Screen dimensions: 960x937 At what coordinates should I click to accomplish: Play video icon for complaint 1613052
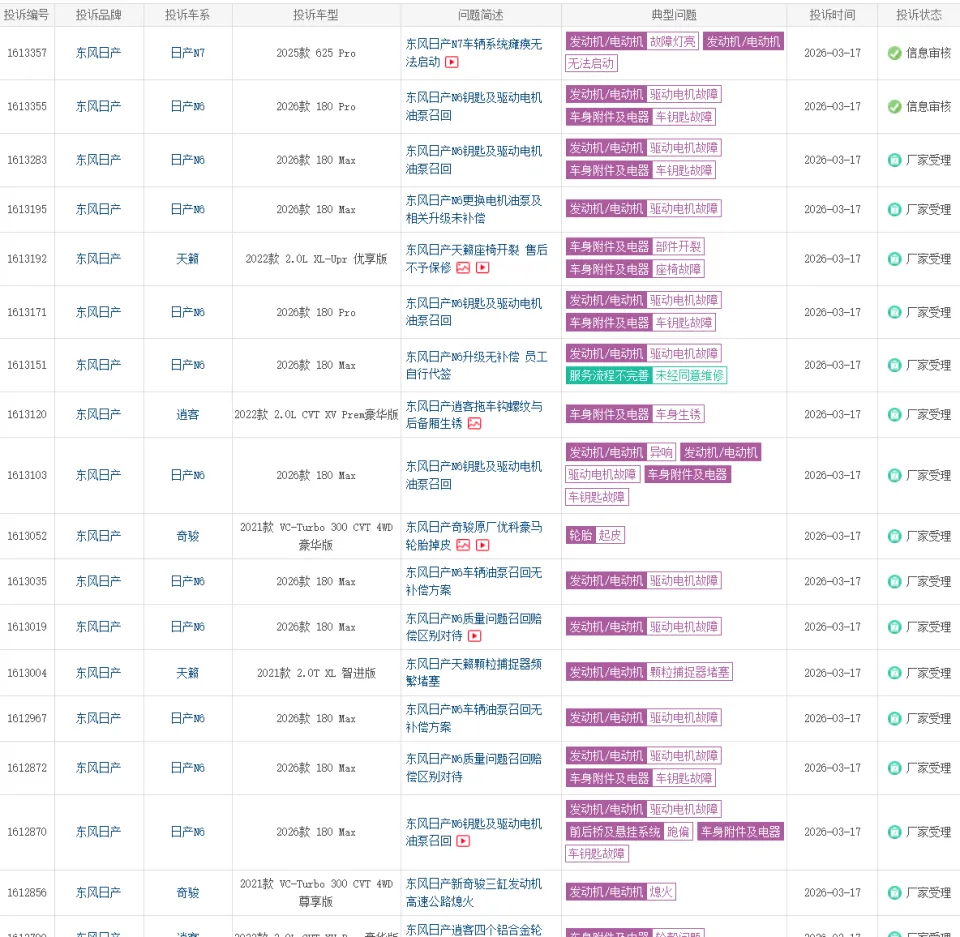pos(482,545)
